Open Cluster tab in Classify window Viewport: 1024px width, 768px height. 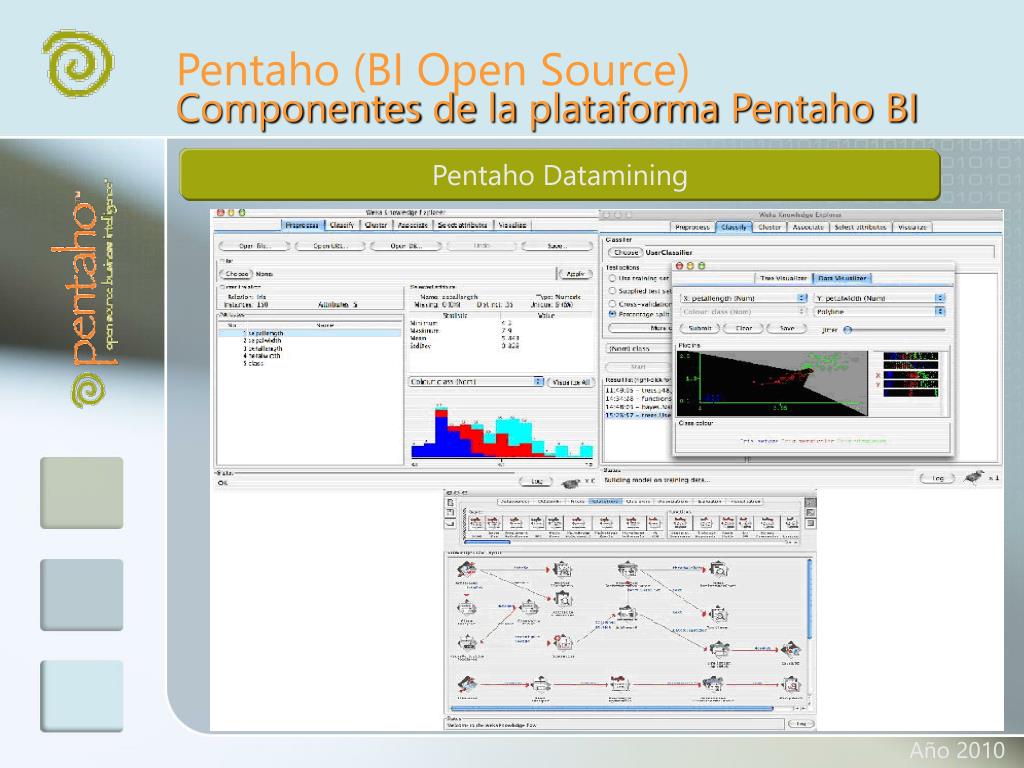tap(769, 227)
